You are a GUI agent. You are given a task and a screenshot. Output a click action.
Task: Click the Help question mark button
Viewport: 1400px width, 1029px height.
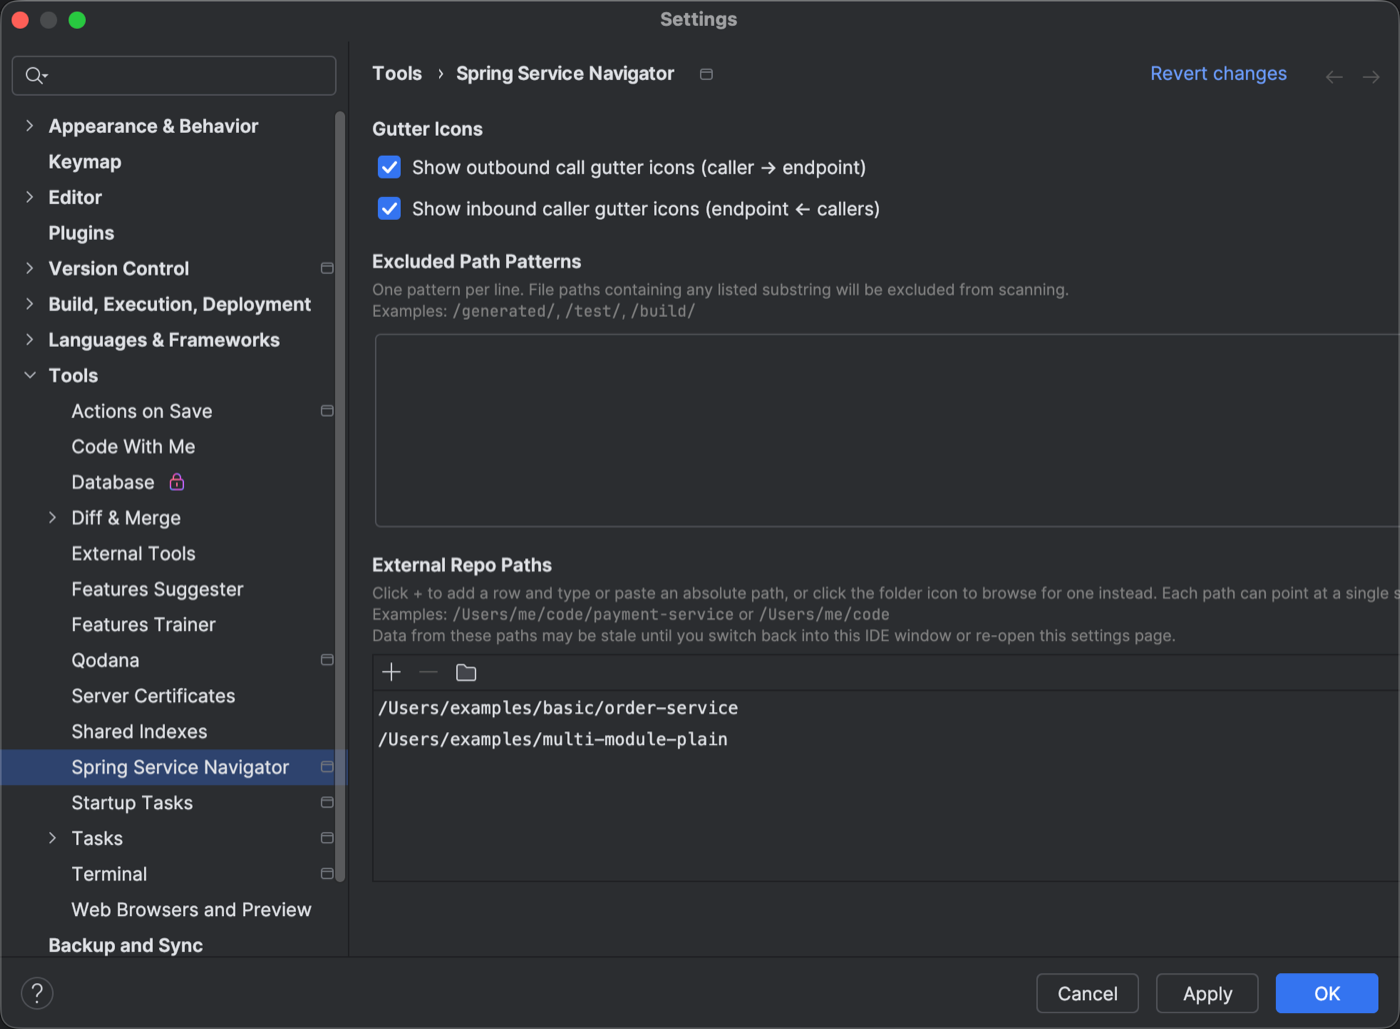click(x=37, y=993)
